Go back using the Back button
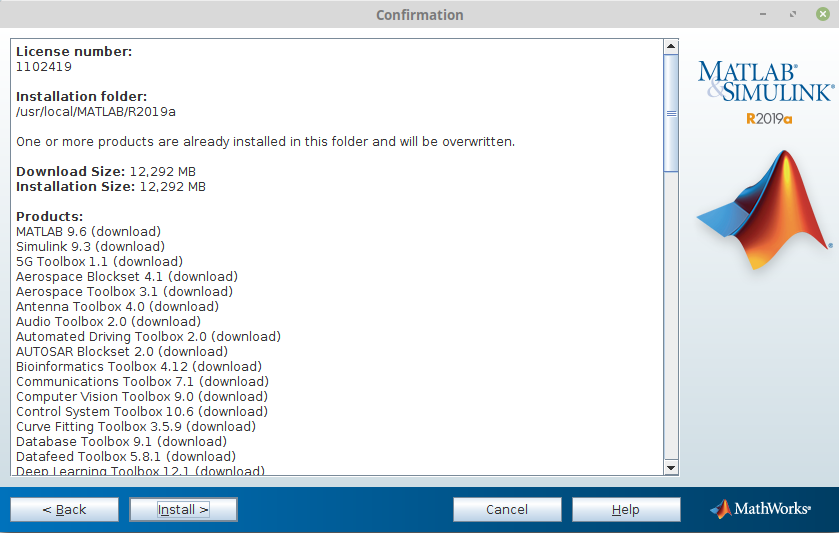This screenshot has width=839, height=533. point(64,509)
